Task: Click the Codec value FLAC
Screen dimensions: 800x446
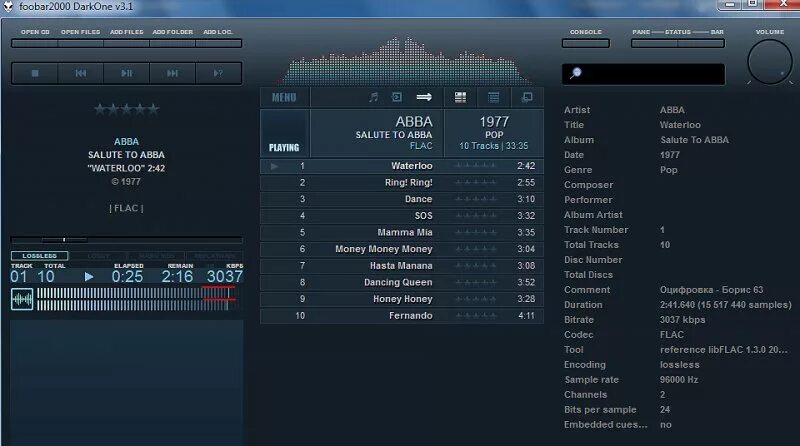Action: point(671,335)
